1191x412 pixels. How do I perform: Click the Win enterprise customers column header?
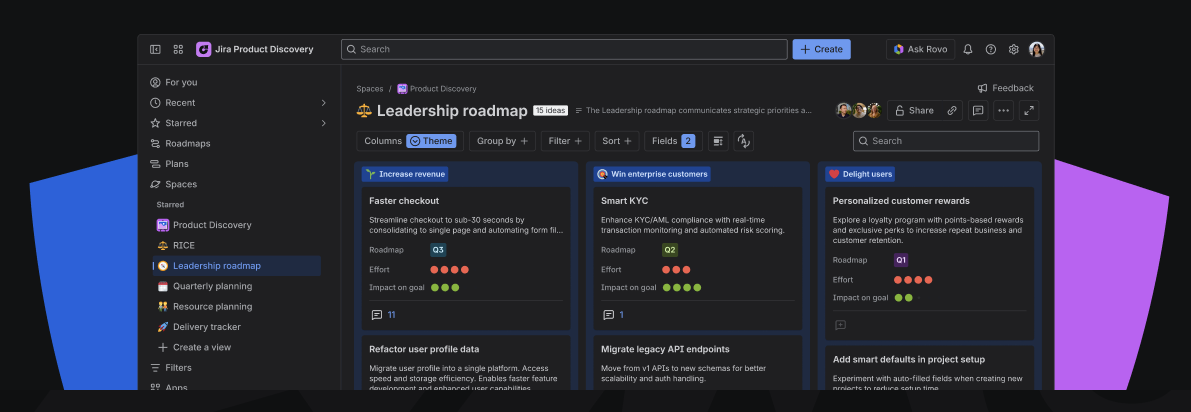pyautogui.click(x=652, y=174)
